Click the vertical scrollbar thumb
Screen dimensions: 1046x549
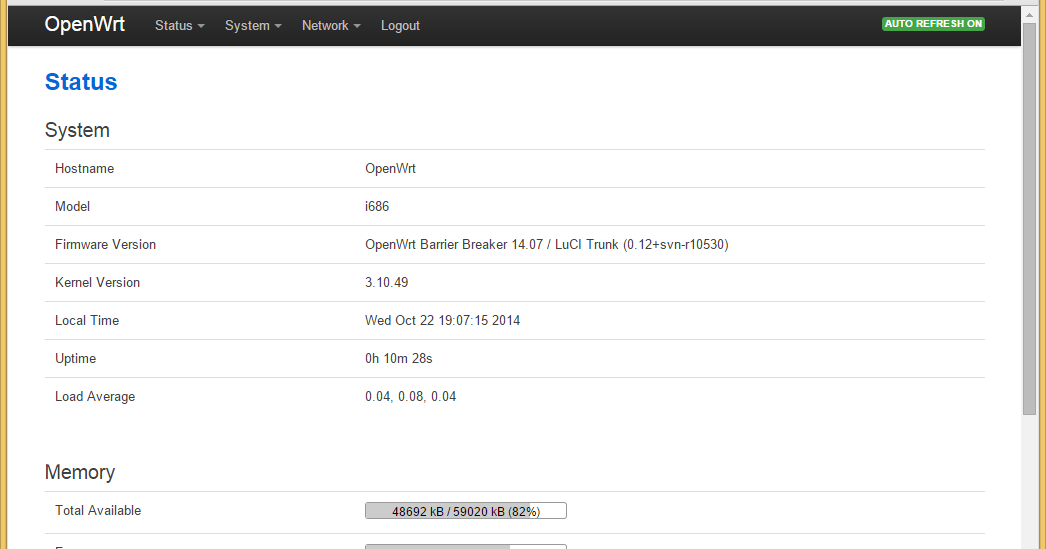(1029, 219)
